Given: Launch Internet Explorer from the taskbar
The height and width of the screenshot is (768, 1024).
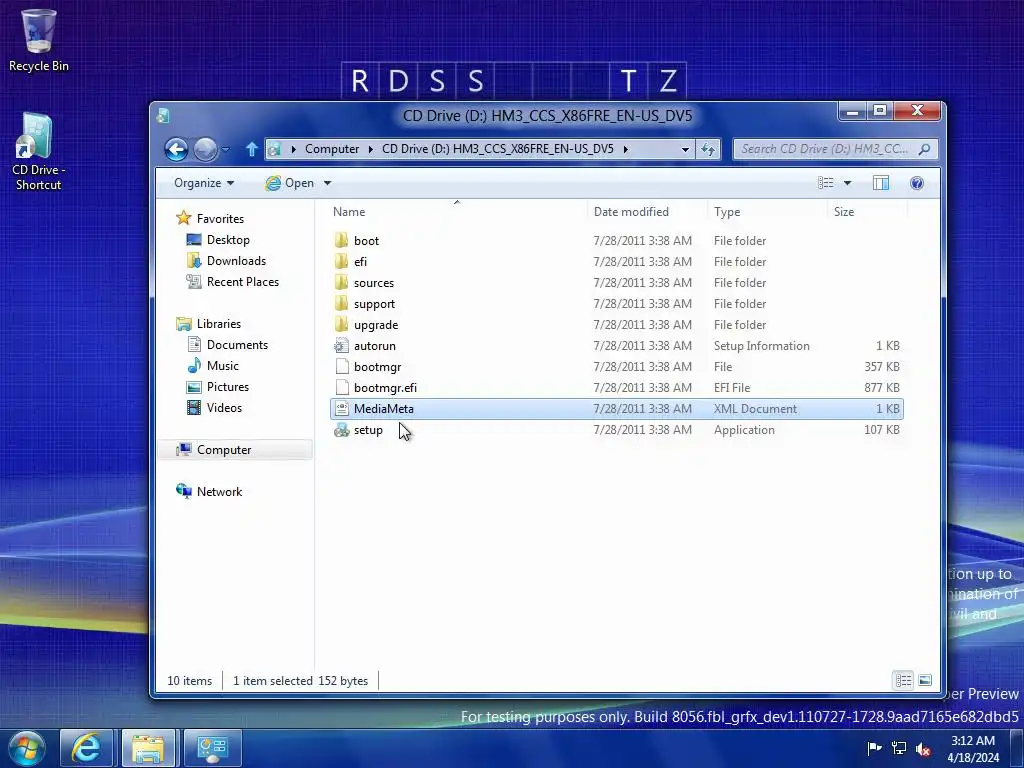Looking at the screenshot, I should point(86,748).
